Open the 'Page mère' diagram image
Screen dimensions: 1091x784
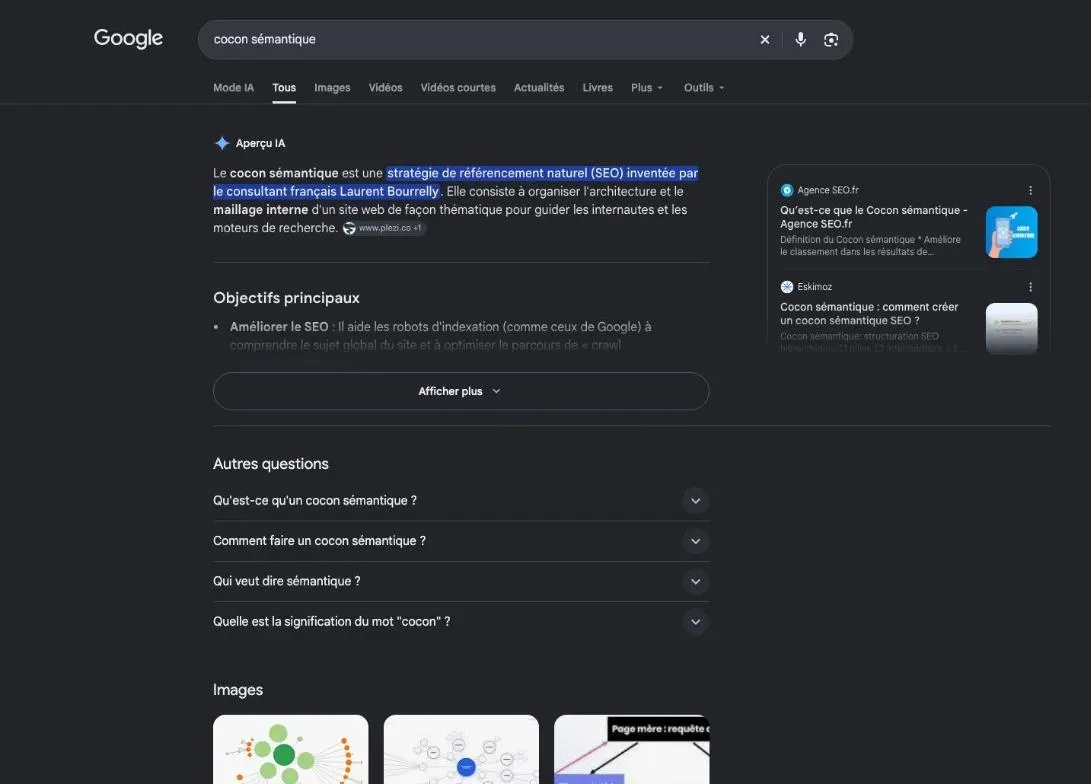[632, 750]
